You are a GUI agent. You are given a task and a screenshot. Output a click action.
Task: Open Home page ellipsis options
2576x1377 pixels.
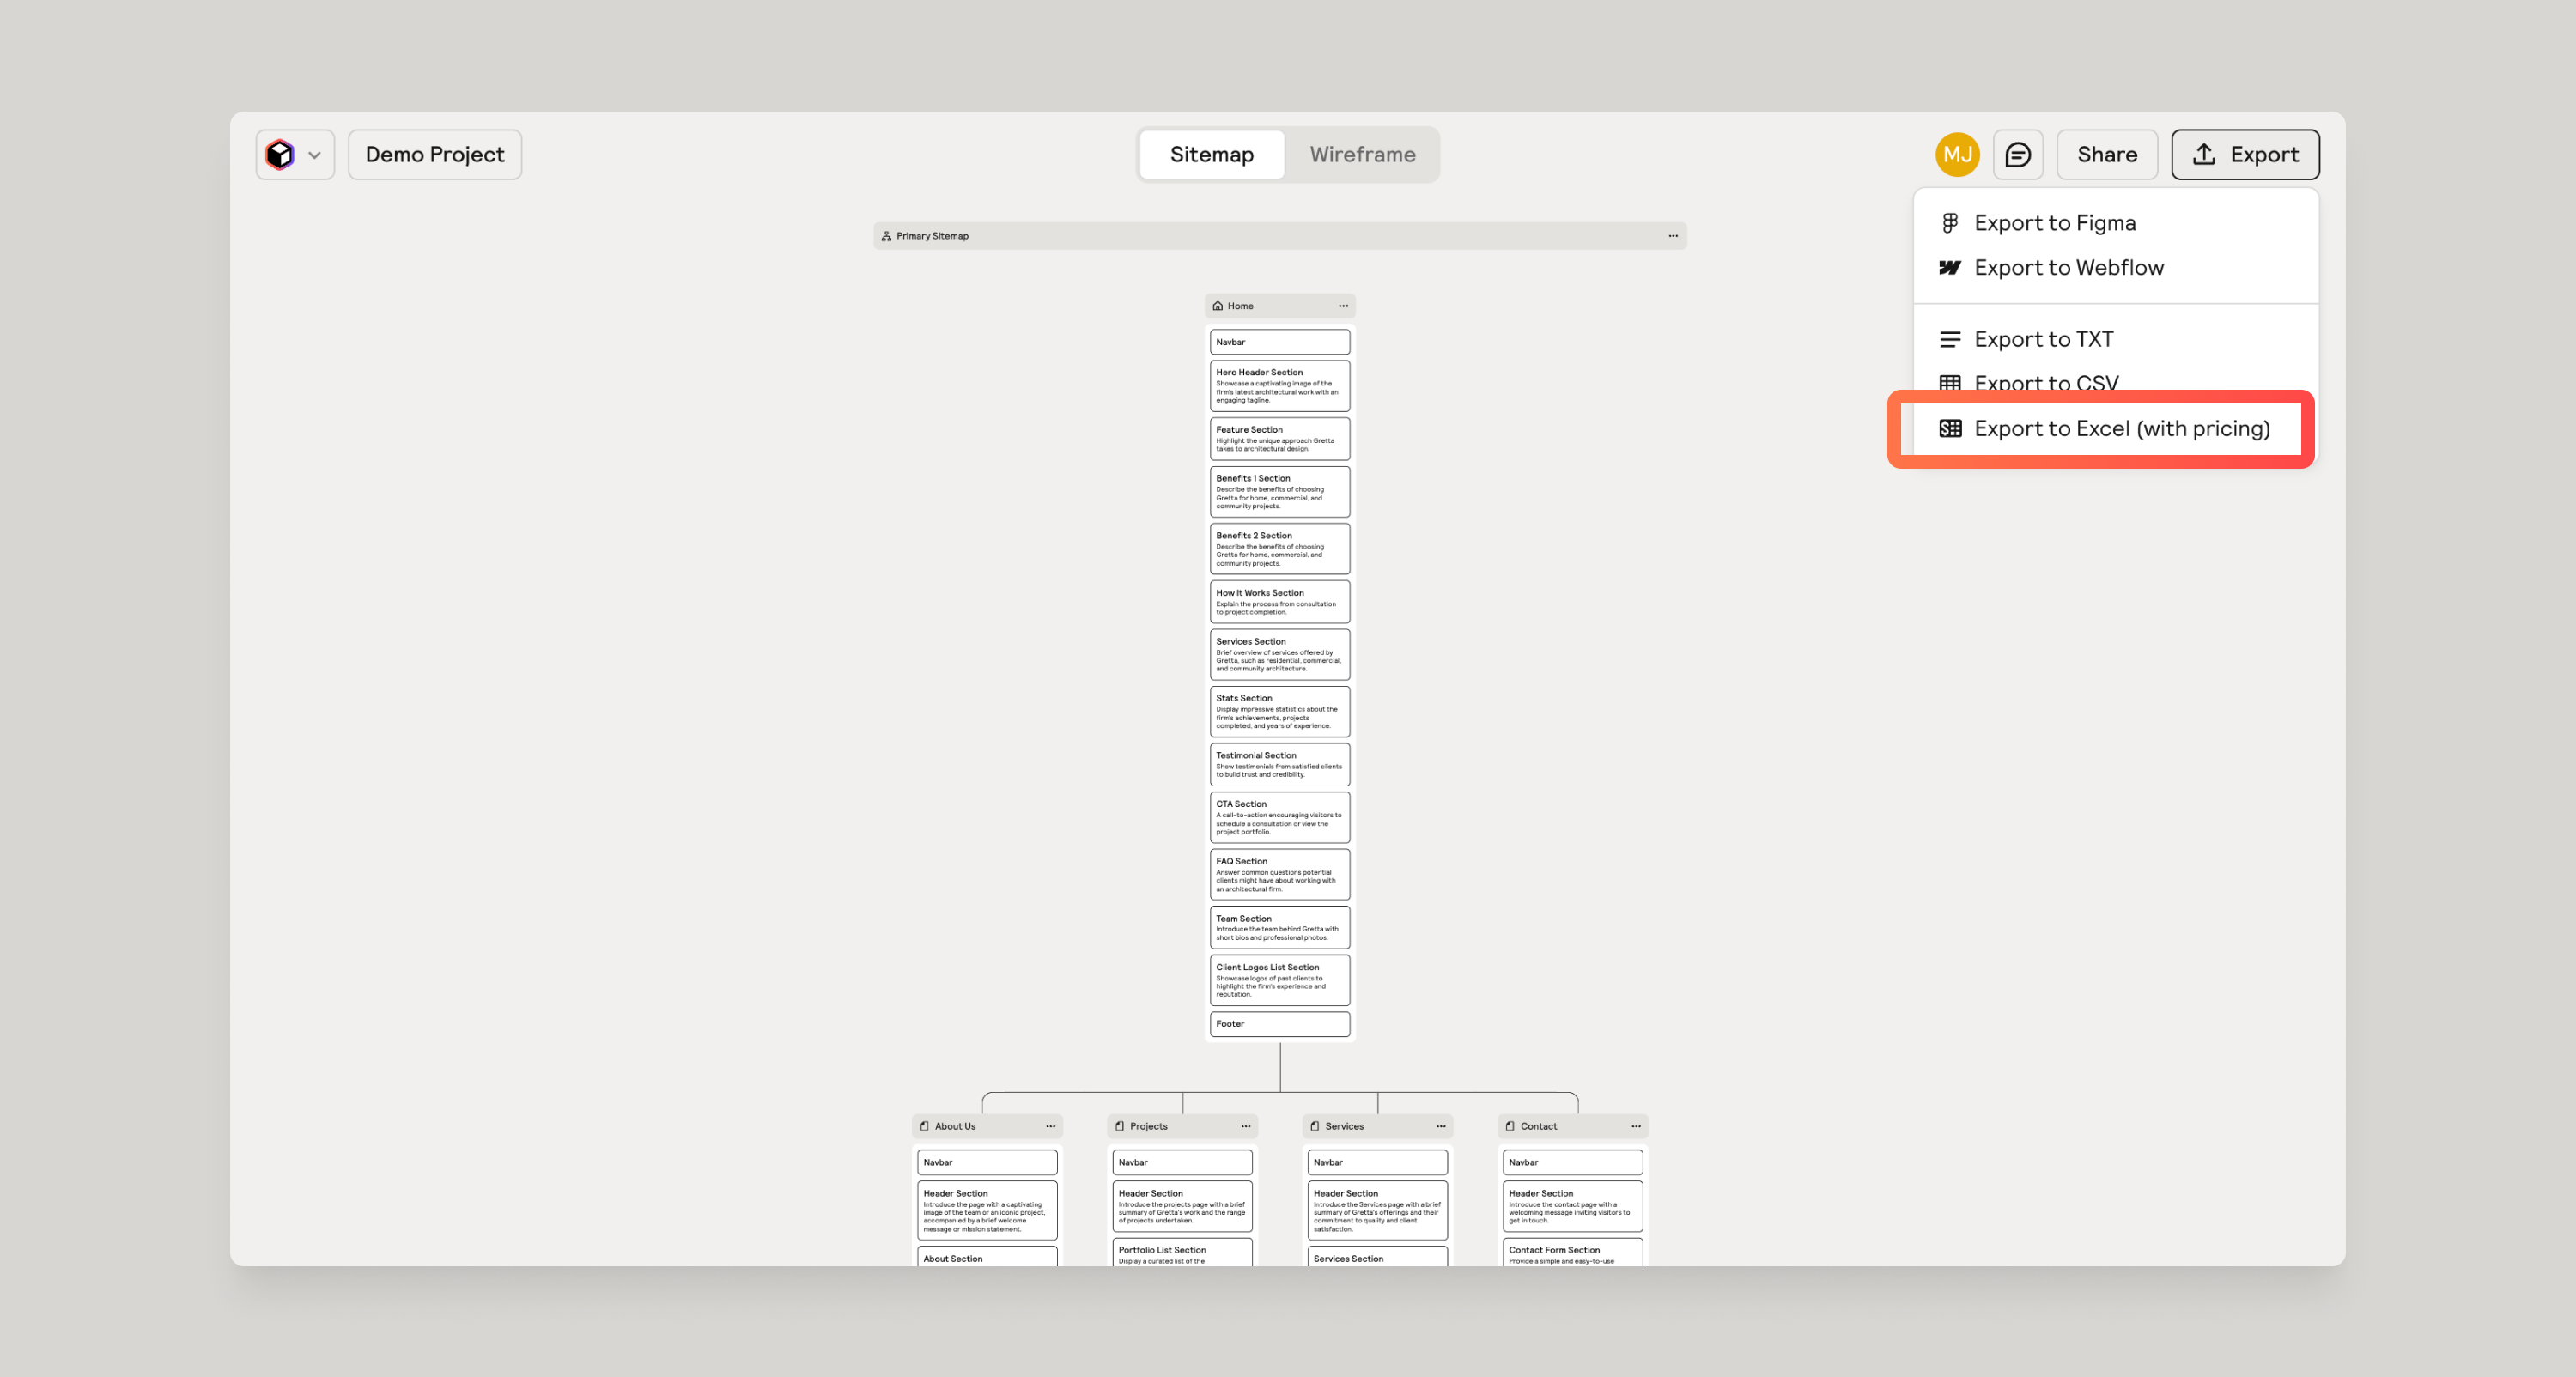tap(1343, 306)
